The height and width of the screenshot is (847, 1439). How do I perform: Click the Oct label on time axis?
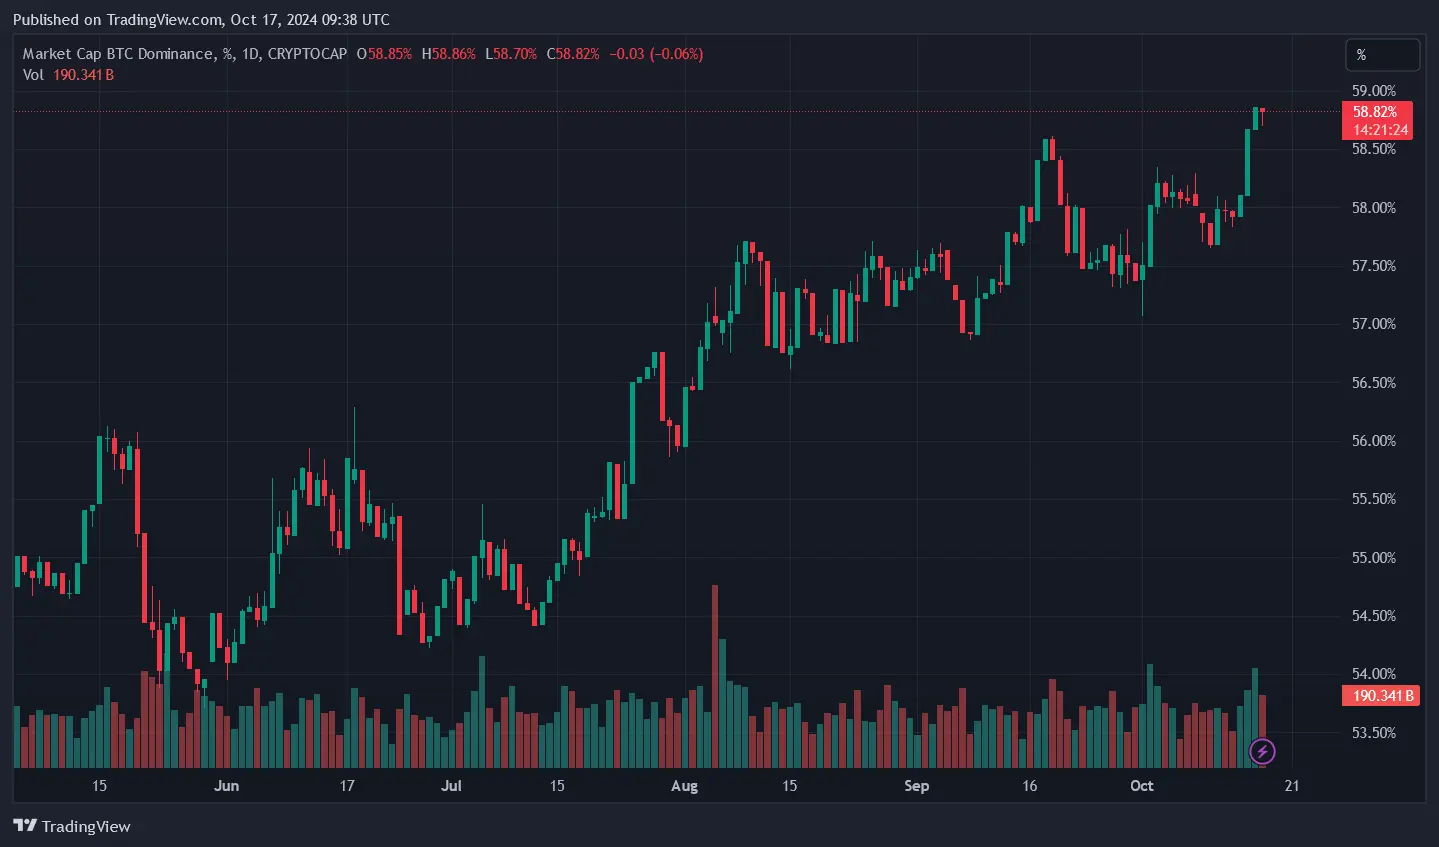click(x=1142, y=786)
